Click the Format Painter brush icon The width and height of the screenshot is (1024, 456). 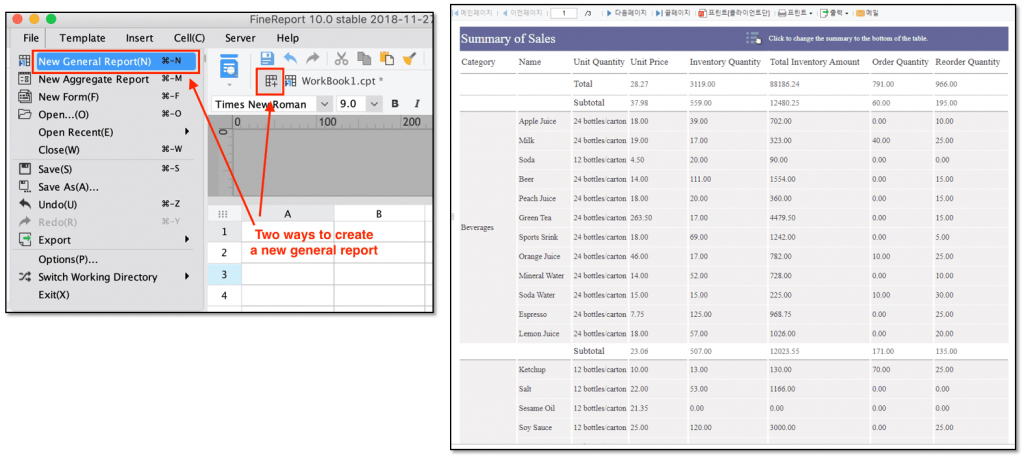point(409,58)
